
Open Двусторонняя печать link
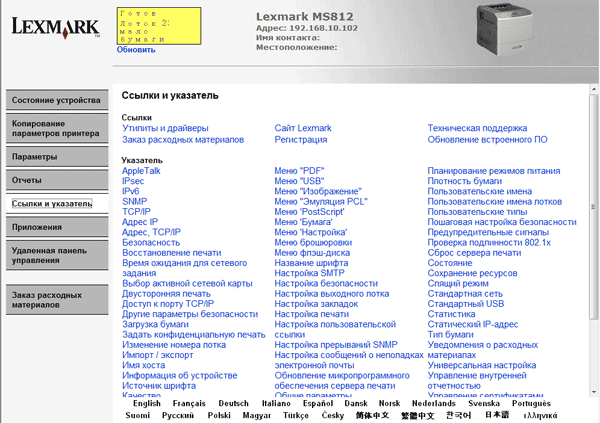[166, 294]
